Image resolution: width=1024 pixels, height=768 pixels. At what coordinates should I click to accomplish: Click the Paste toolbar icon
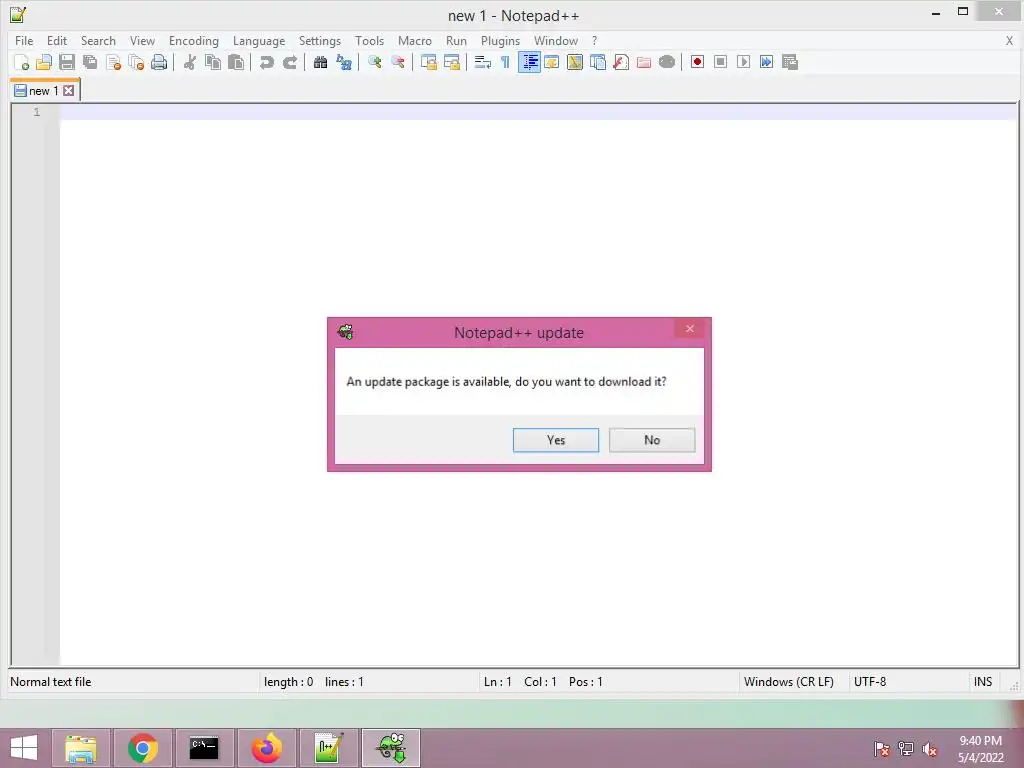pyautogui.click(x=236, y=62)
